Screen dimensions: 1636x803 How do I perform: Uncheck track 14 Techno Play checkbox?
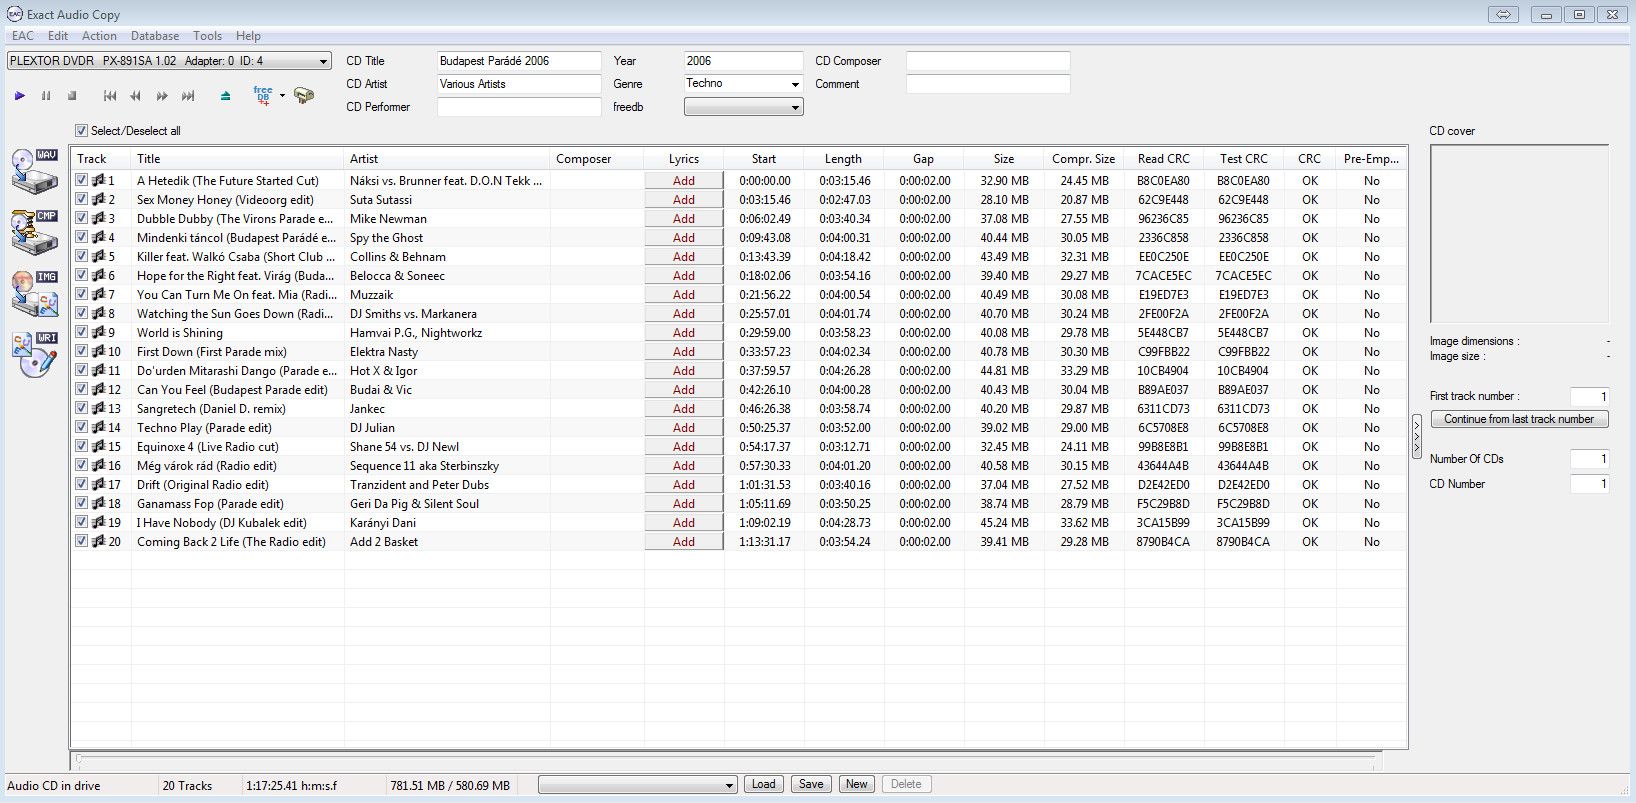[82, 428]
